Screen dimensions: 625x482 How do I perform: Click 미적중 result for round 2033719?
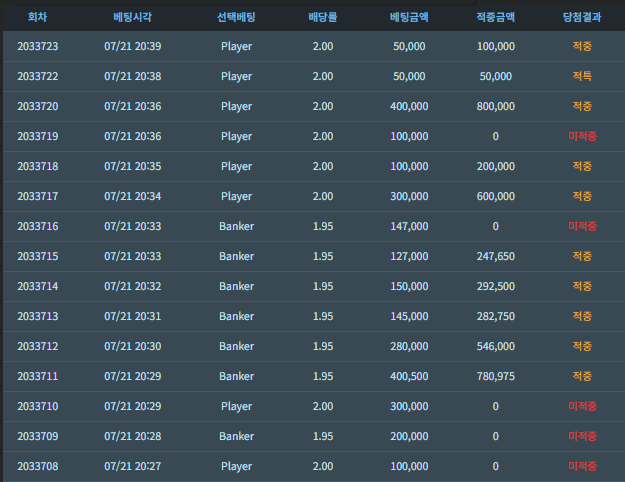tap(582, 136)
